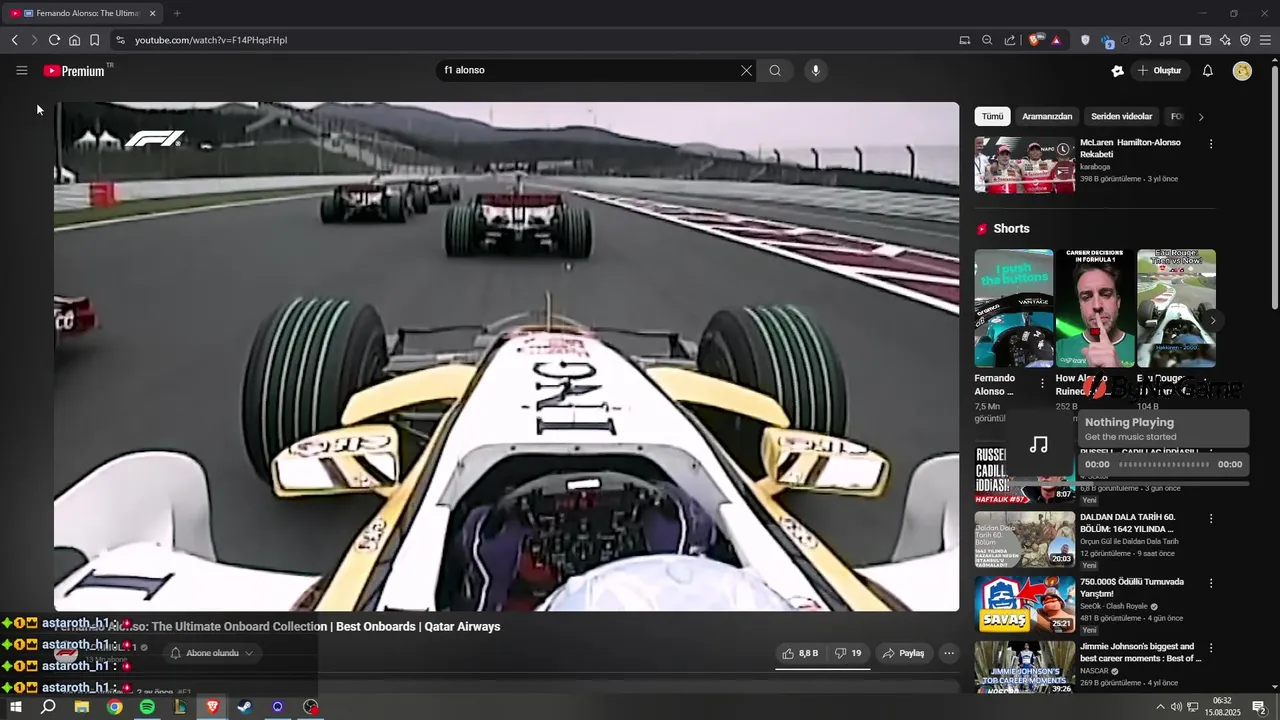The image size is (1280, 720).
Task: Click the 'Paylaş' share button
Action: [903, 653]
